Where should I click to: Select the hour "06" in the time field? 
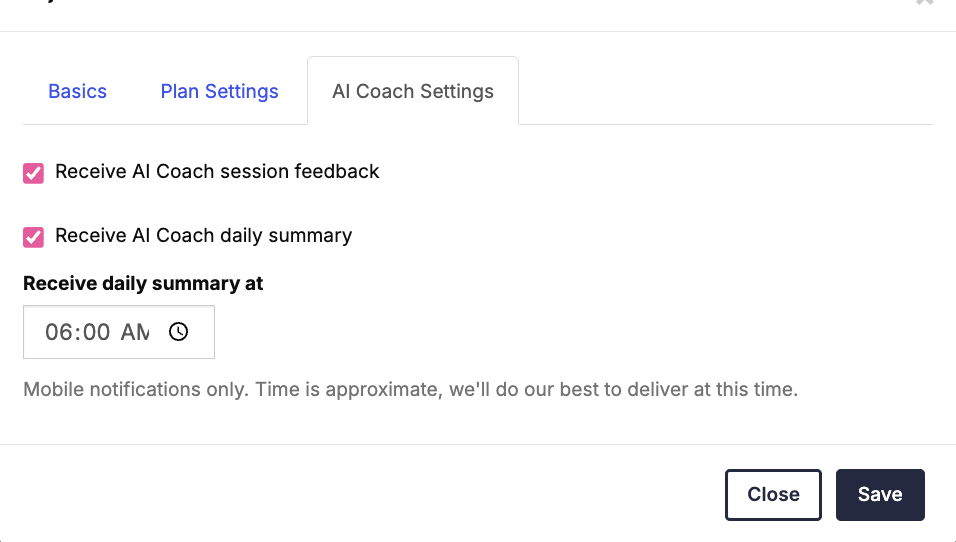[59, 332]
